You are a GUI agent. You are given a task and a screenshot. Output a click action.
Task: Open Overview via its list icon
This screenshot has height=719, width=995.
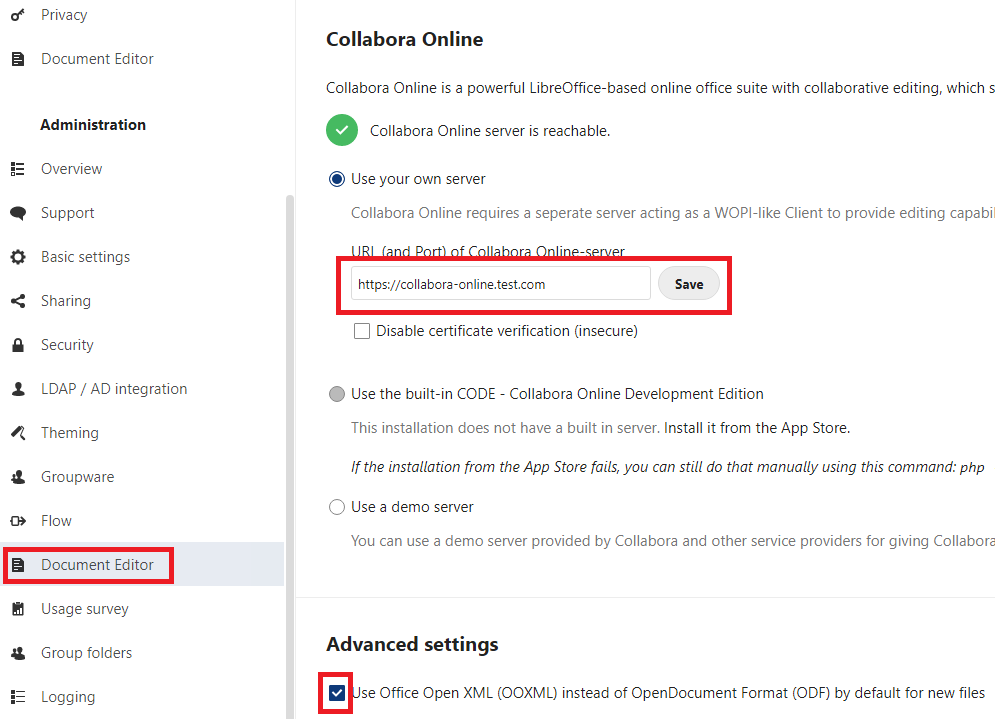[18, 169]
